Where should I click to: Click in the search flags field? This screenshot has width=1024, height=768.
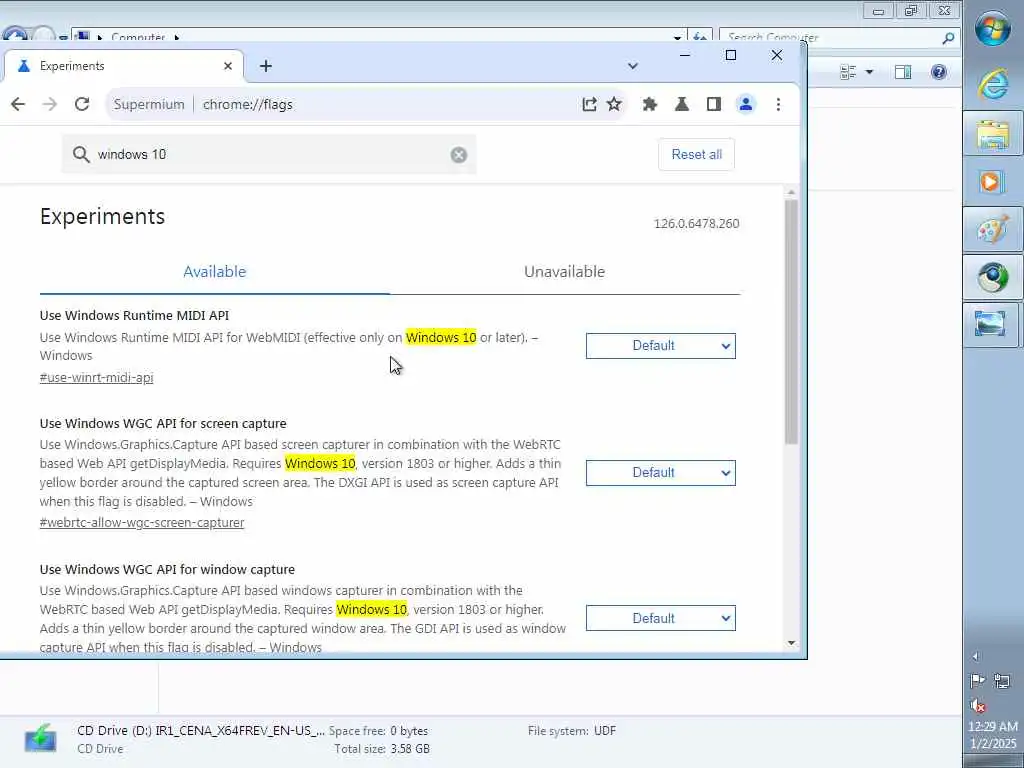(269, 155)
